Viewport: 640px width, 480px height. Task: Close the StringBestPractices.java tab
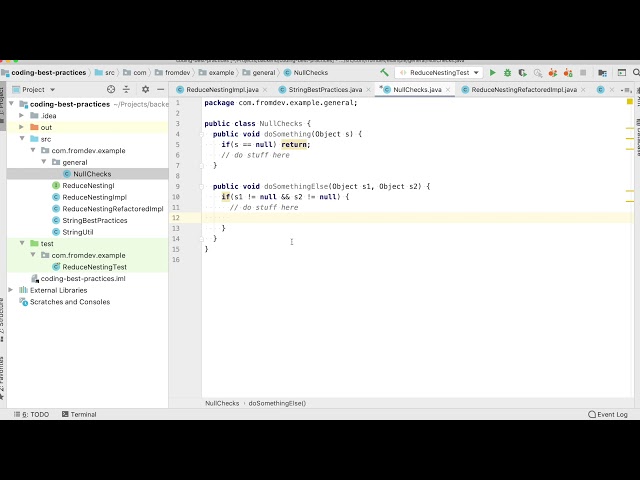coord(368,90)
